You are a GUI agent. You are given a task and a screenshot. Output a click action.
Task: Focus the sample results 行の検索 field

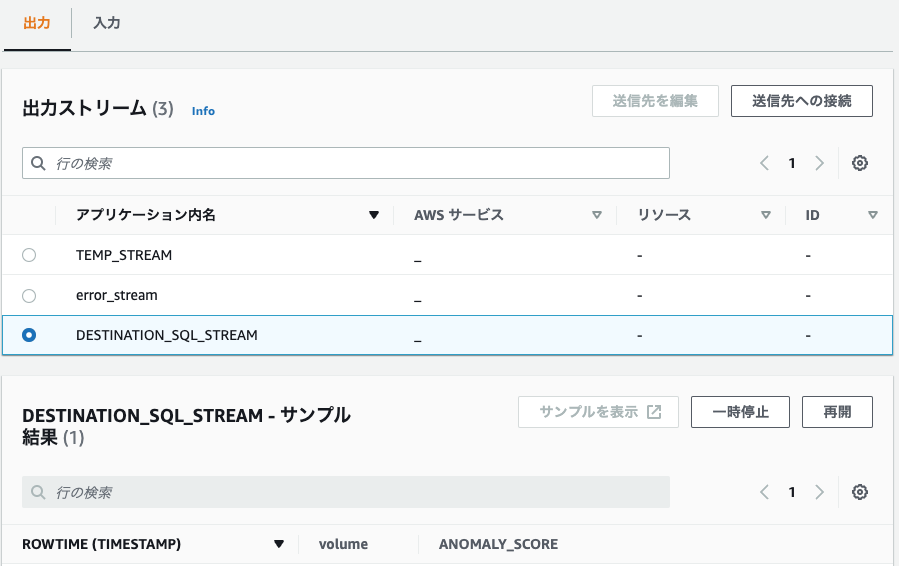point(346,492)
